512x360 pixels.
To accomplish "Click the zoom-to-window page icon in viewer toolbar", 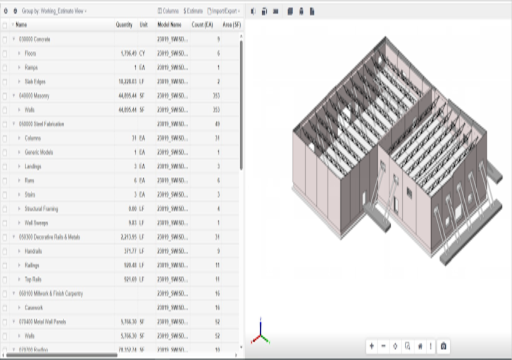I will pos(407,346).
